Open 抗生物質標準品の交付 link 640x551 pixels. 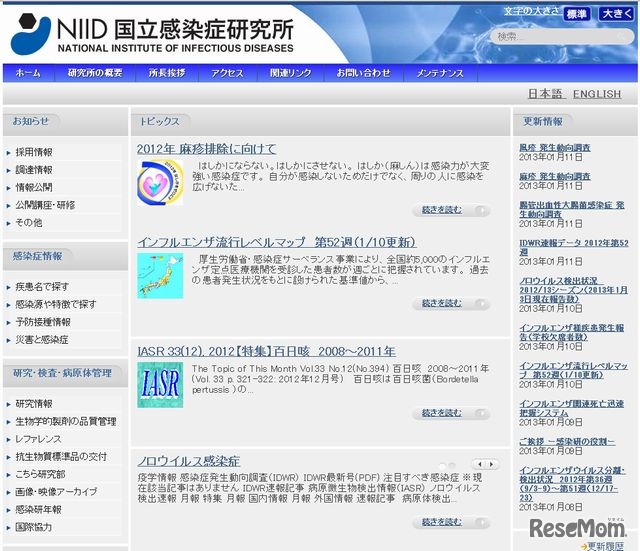point(61,457)
